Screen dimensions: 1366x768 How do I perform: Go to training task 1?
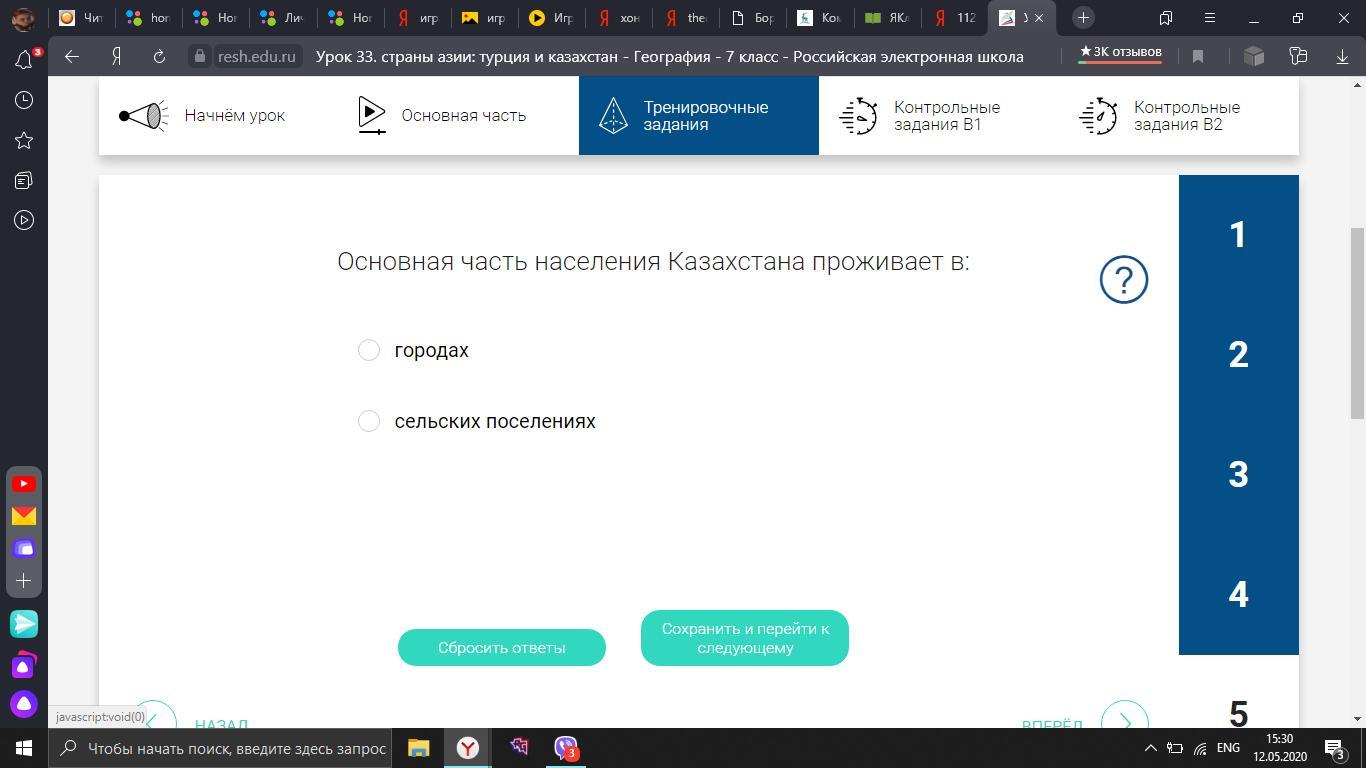pos(1239,235)
